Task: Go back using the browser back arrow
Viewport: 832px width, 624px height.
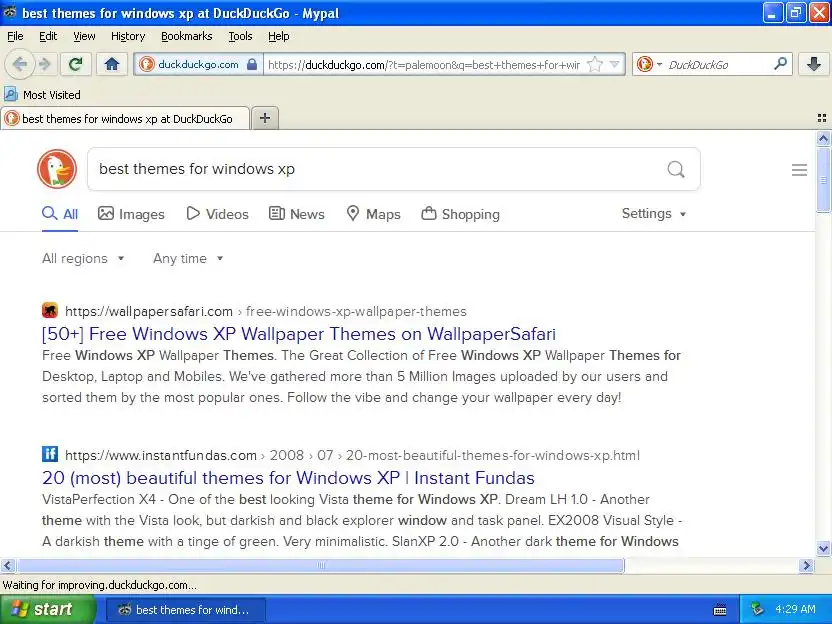Action: coord(19,65)
